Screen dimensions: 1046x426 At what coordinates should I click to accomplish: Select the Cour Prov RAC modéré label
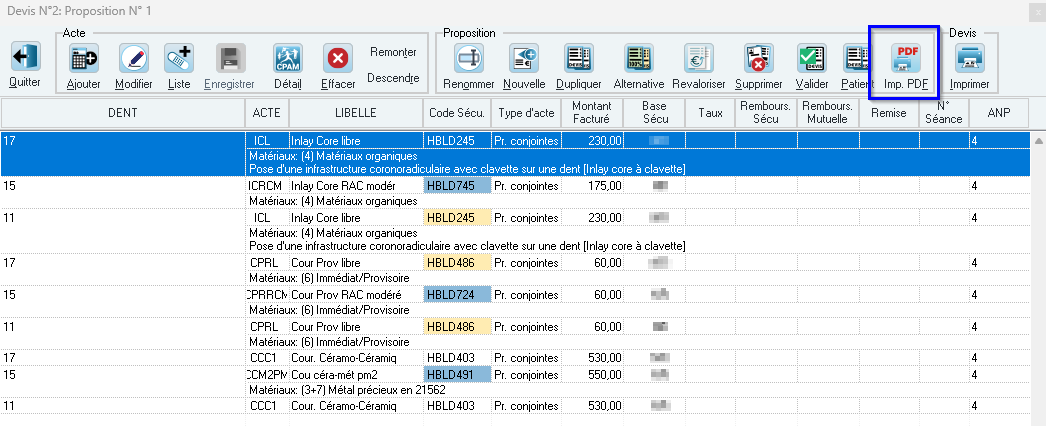click(x=346, y=295)
